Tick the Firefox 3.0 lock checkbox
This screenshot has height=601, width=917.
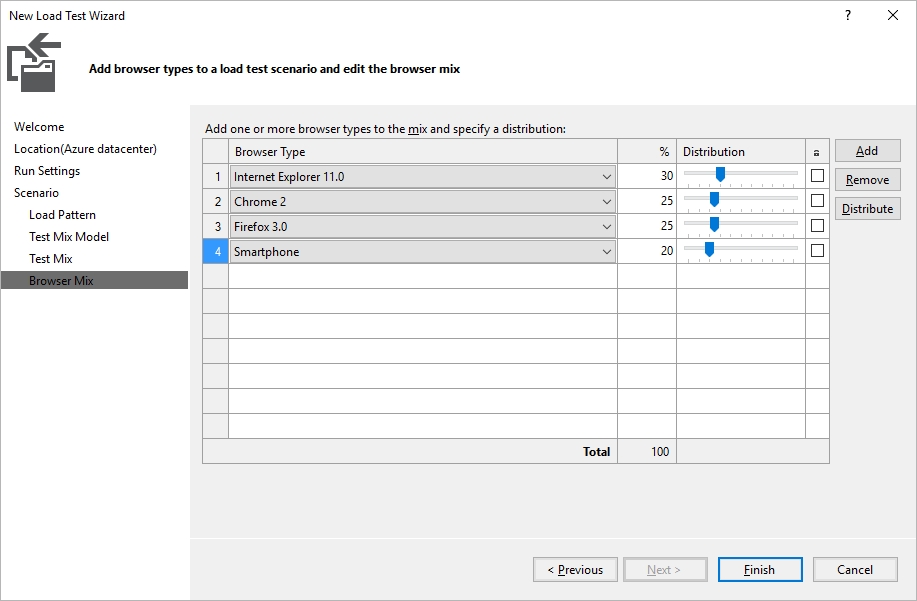(817, 226)
